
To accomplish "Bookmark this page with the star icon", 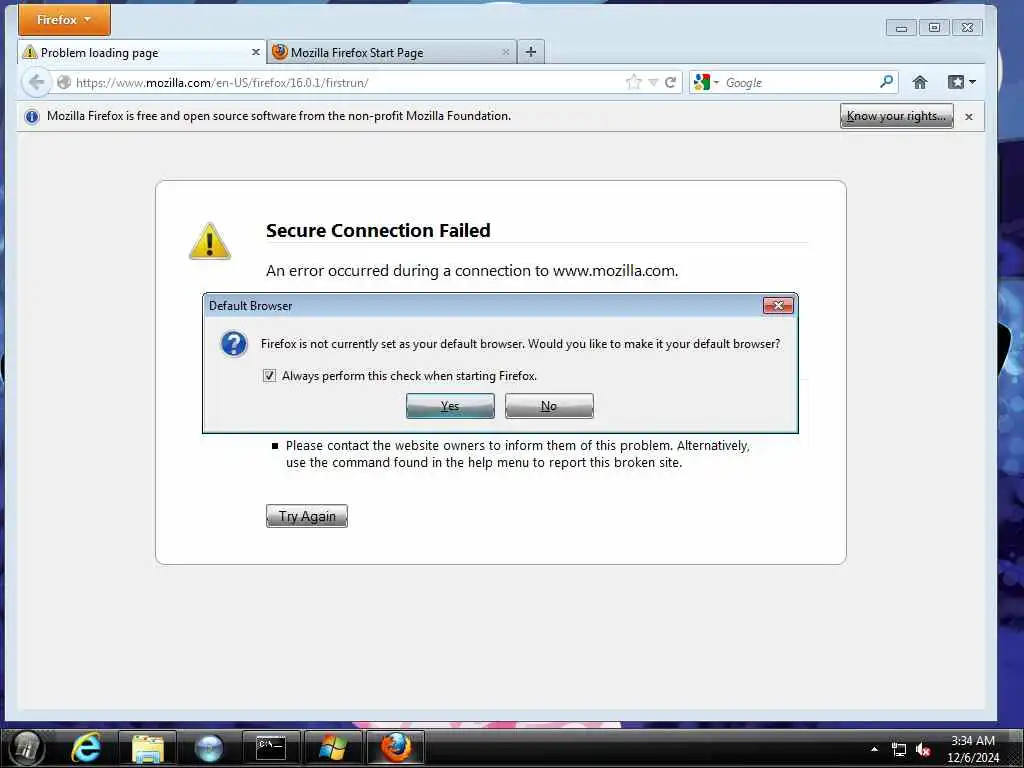I will point(633,82).
